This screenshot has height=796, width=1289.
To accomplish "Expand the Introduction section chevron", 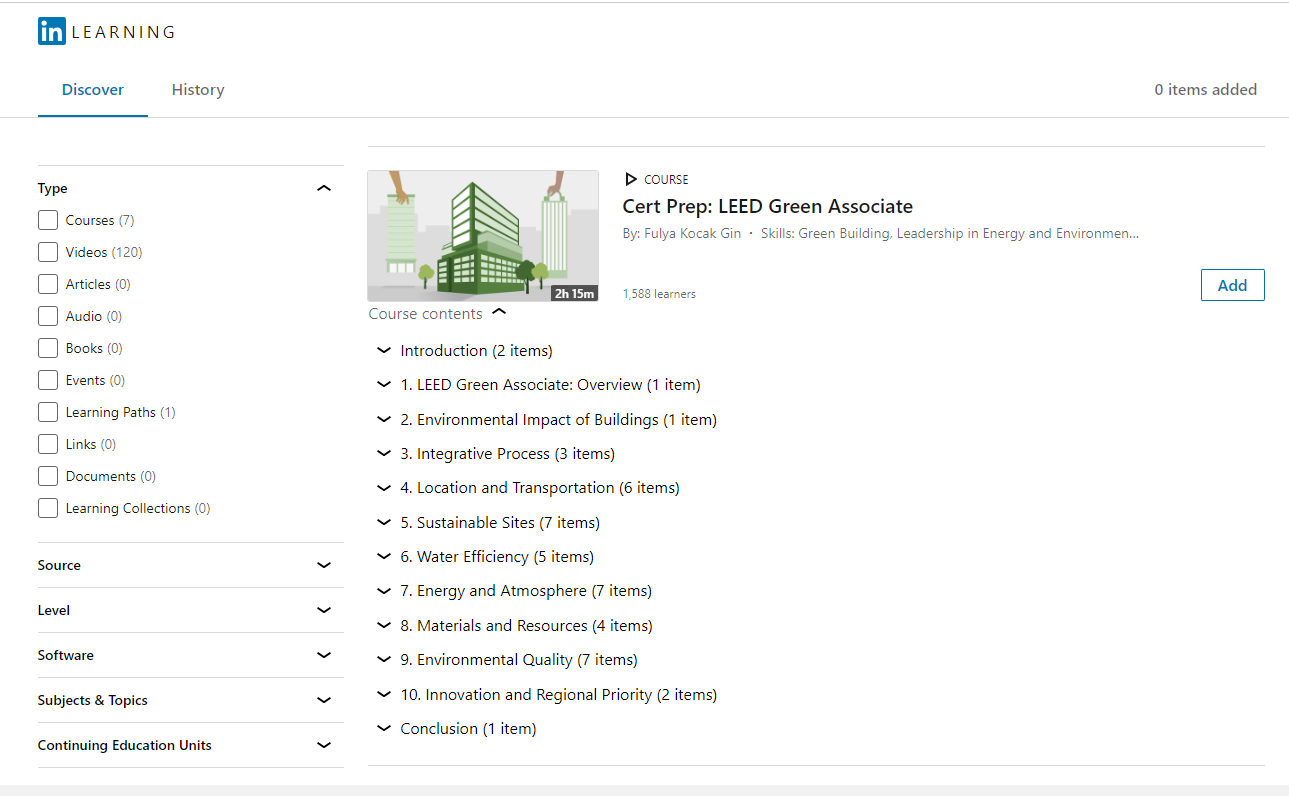I will click(383, 351).
